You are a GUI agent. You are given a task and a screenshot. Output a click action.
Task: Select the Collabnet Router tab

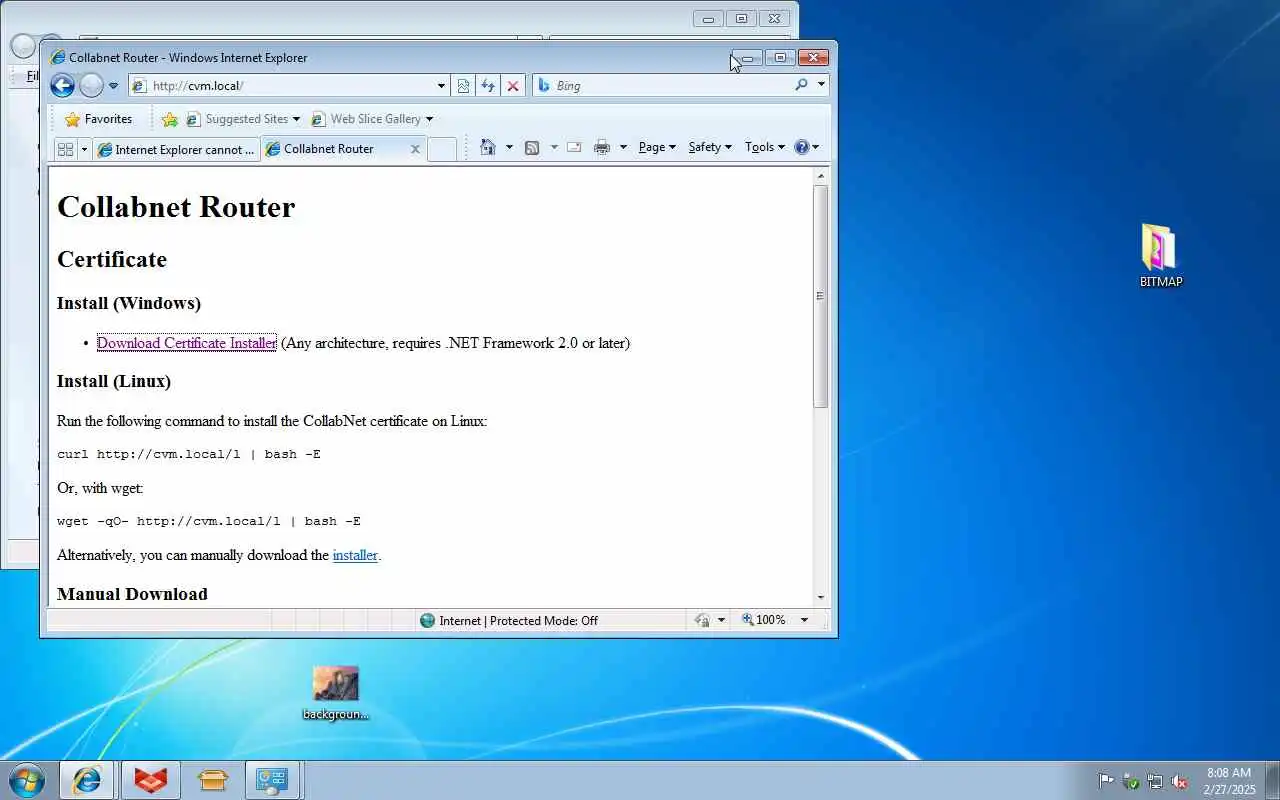pyautogui.click(x=328, y=149)
